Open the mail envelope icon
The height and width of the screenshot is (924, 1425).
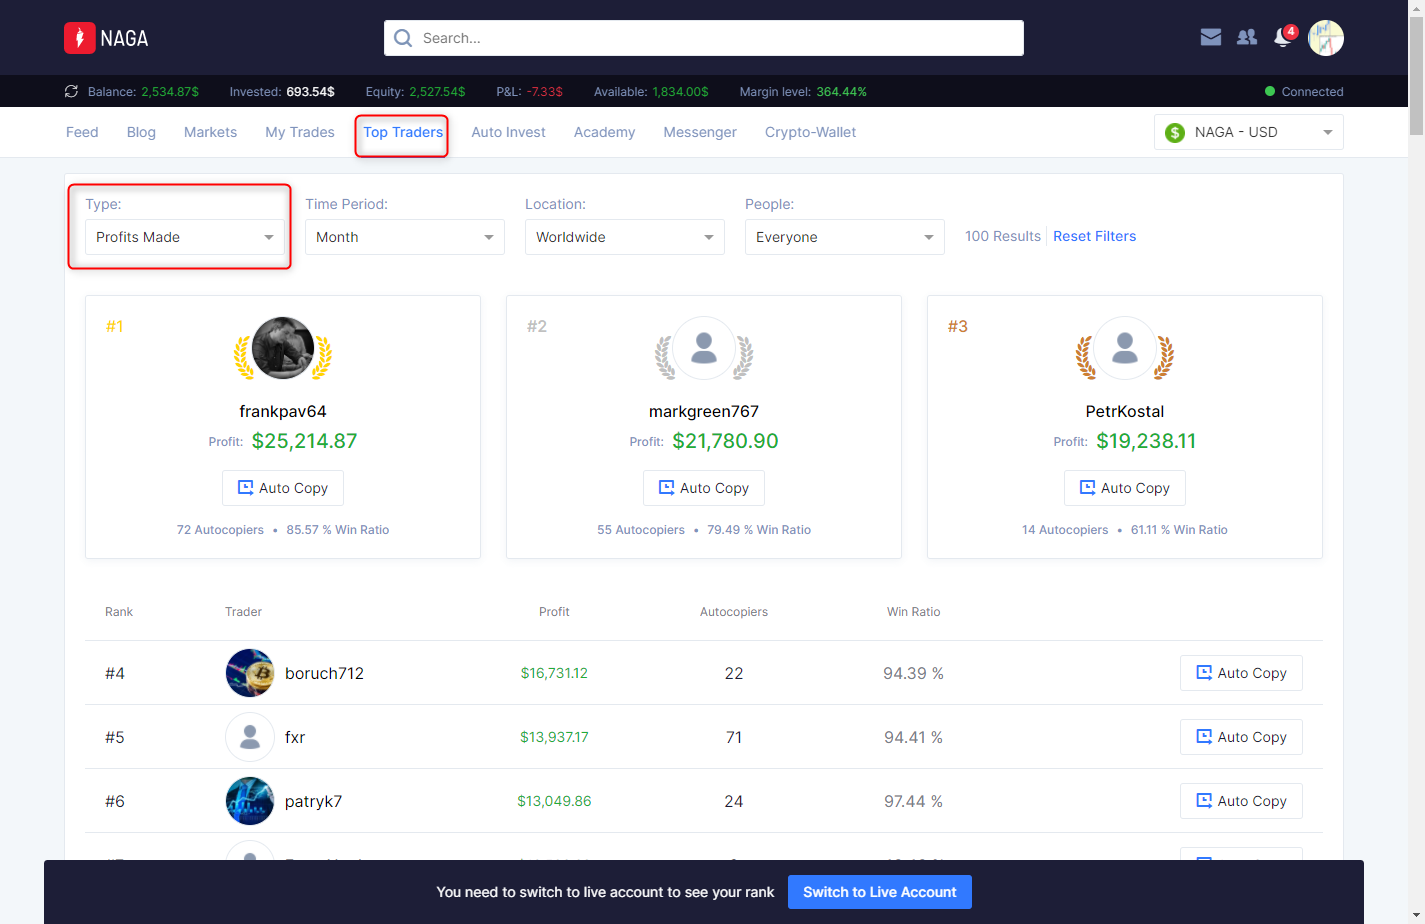point(1211,37)
